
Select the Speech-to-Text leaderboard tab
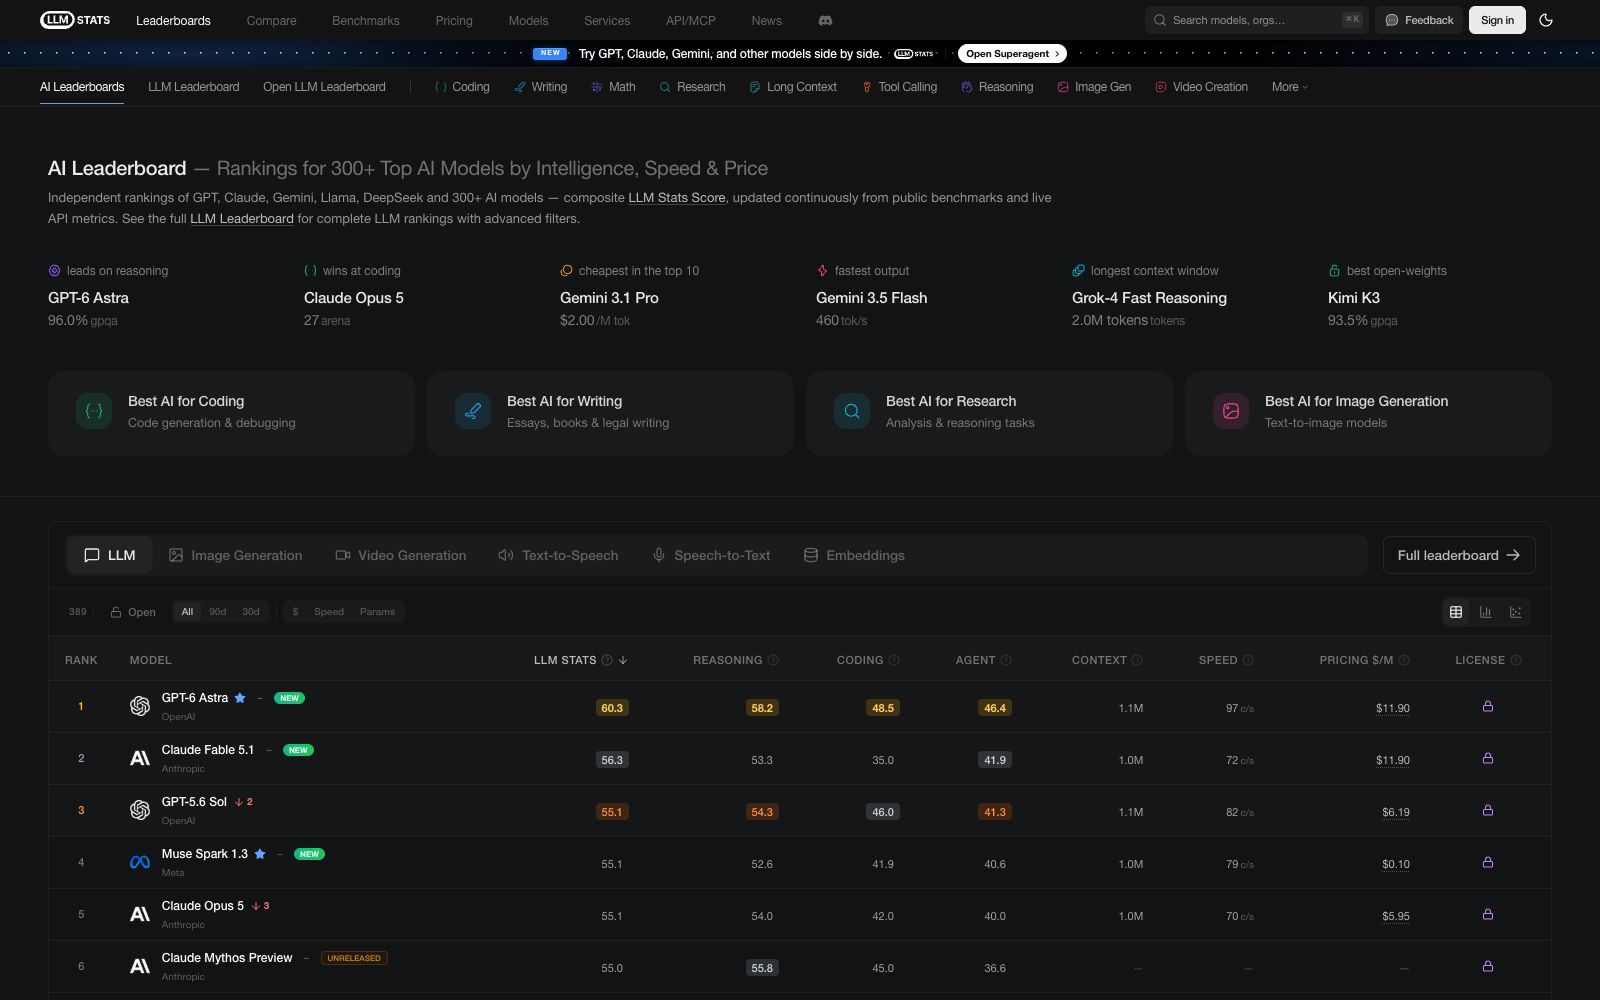pyautogui.click(x=711, y=555)
